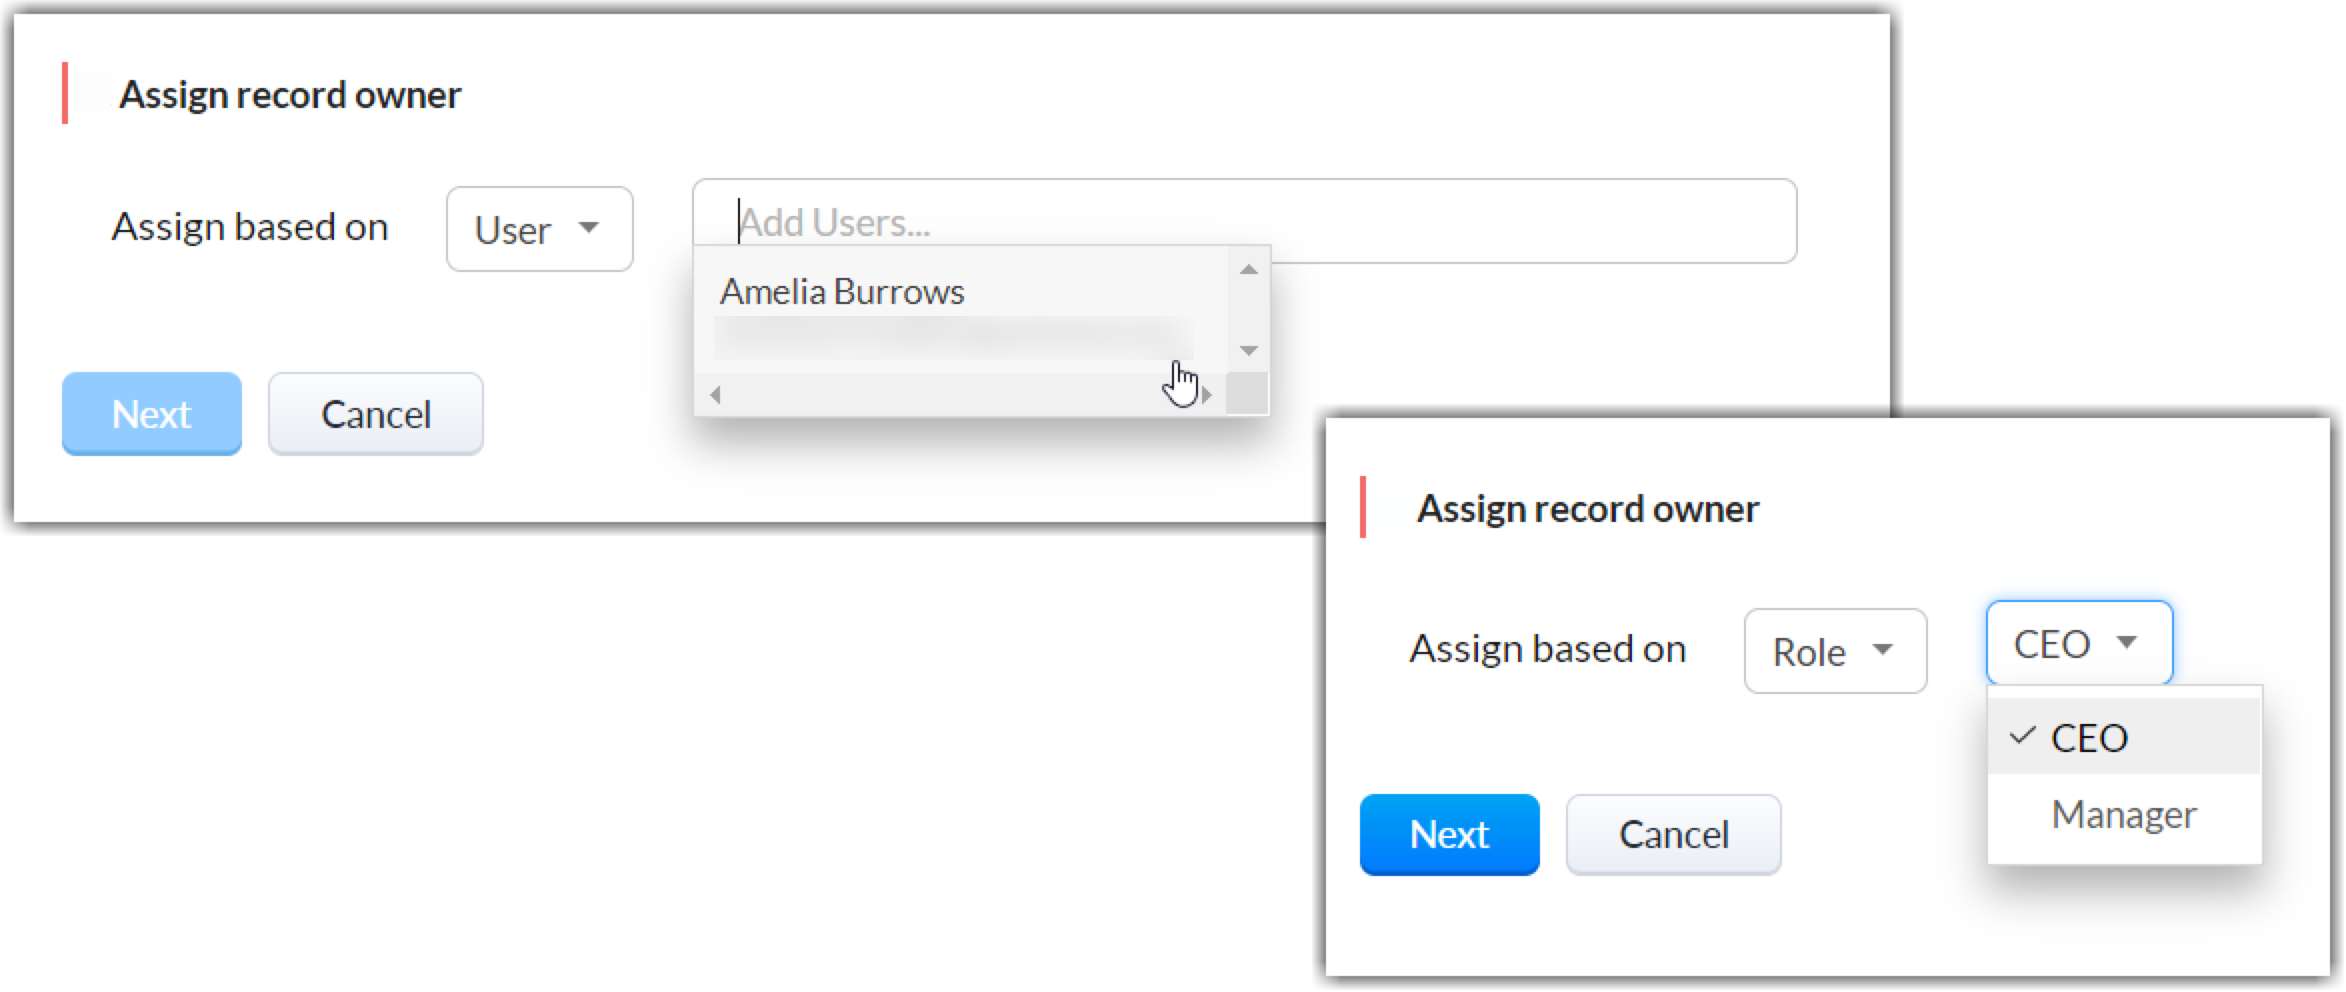2346x992 pixels.
Task: Click the Add Users input field
Action: coord(1243,221)
